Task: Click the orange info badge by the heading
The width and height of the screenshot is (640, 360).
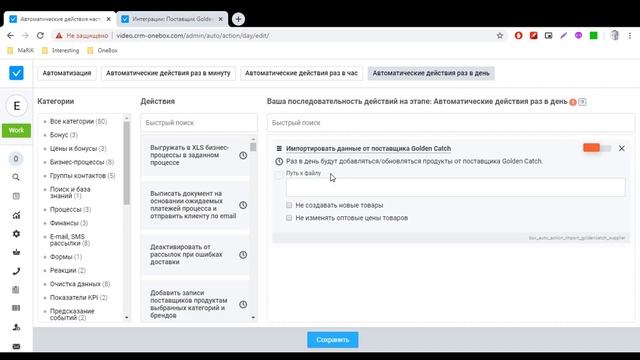Action: pyautogui.click(x=573, y=102)
